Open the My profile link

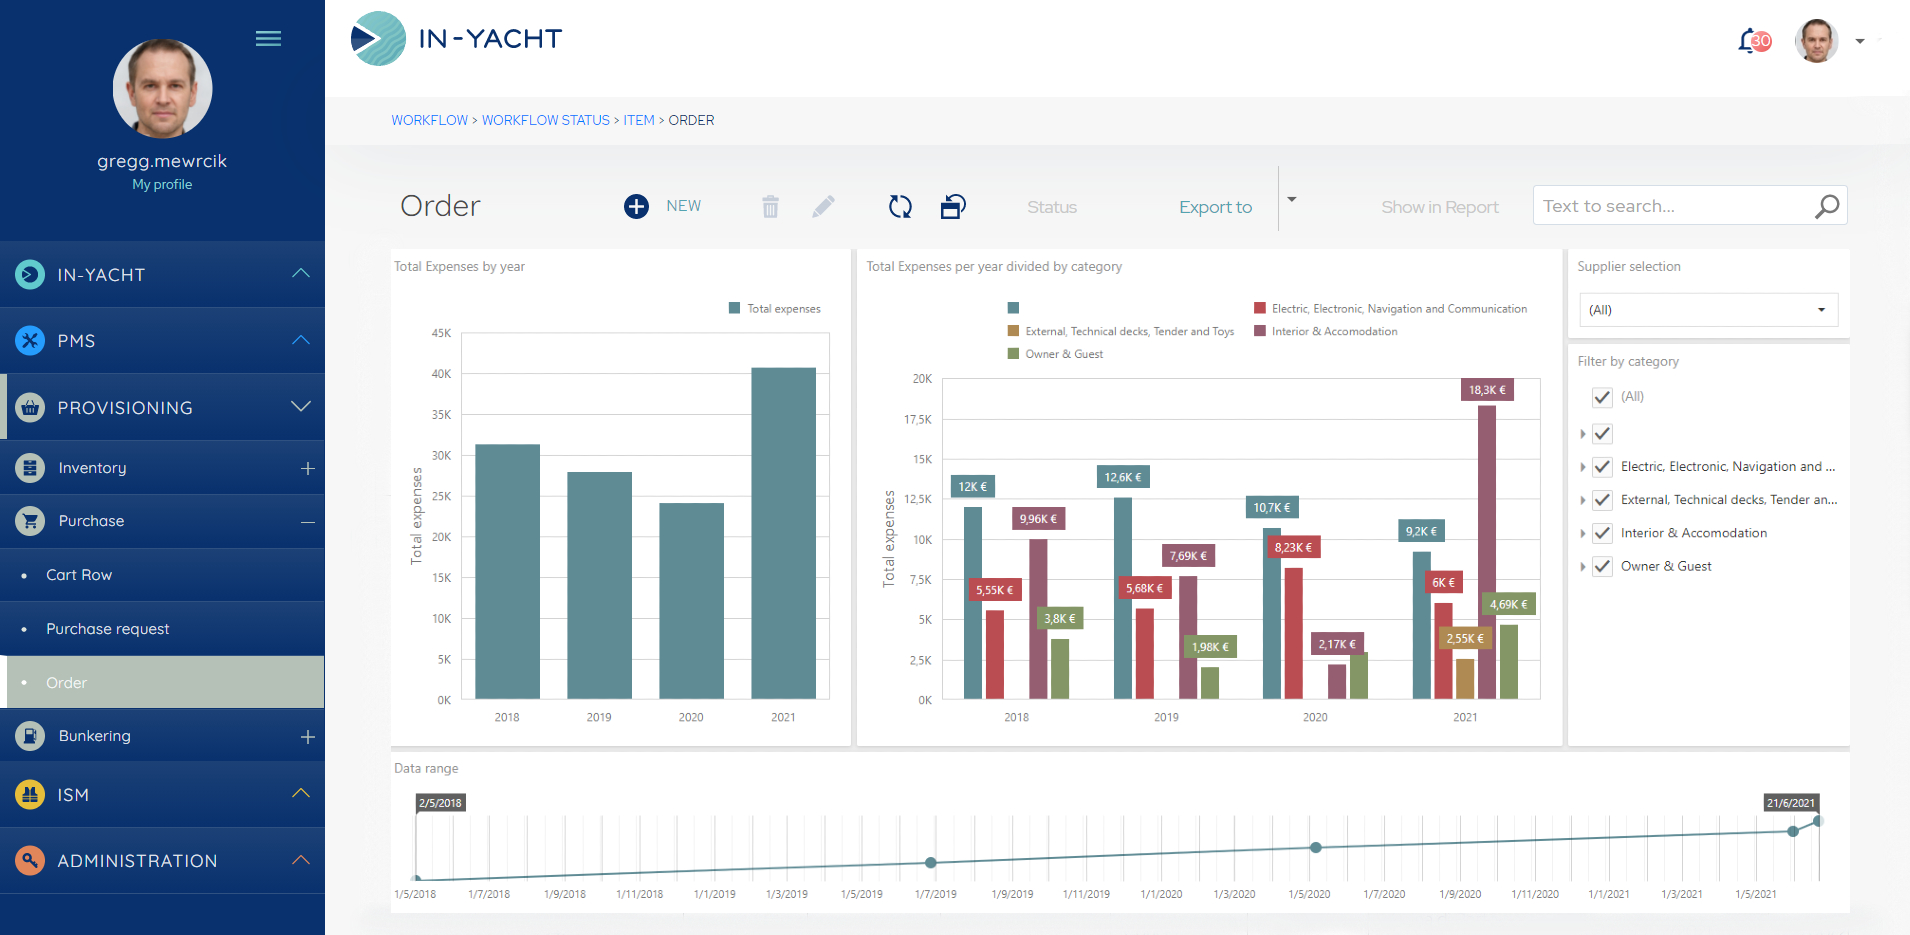[162, 185]
